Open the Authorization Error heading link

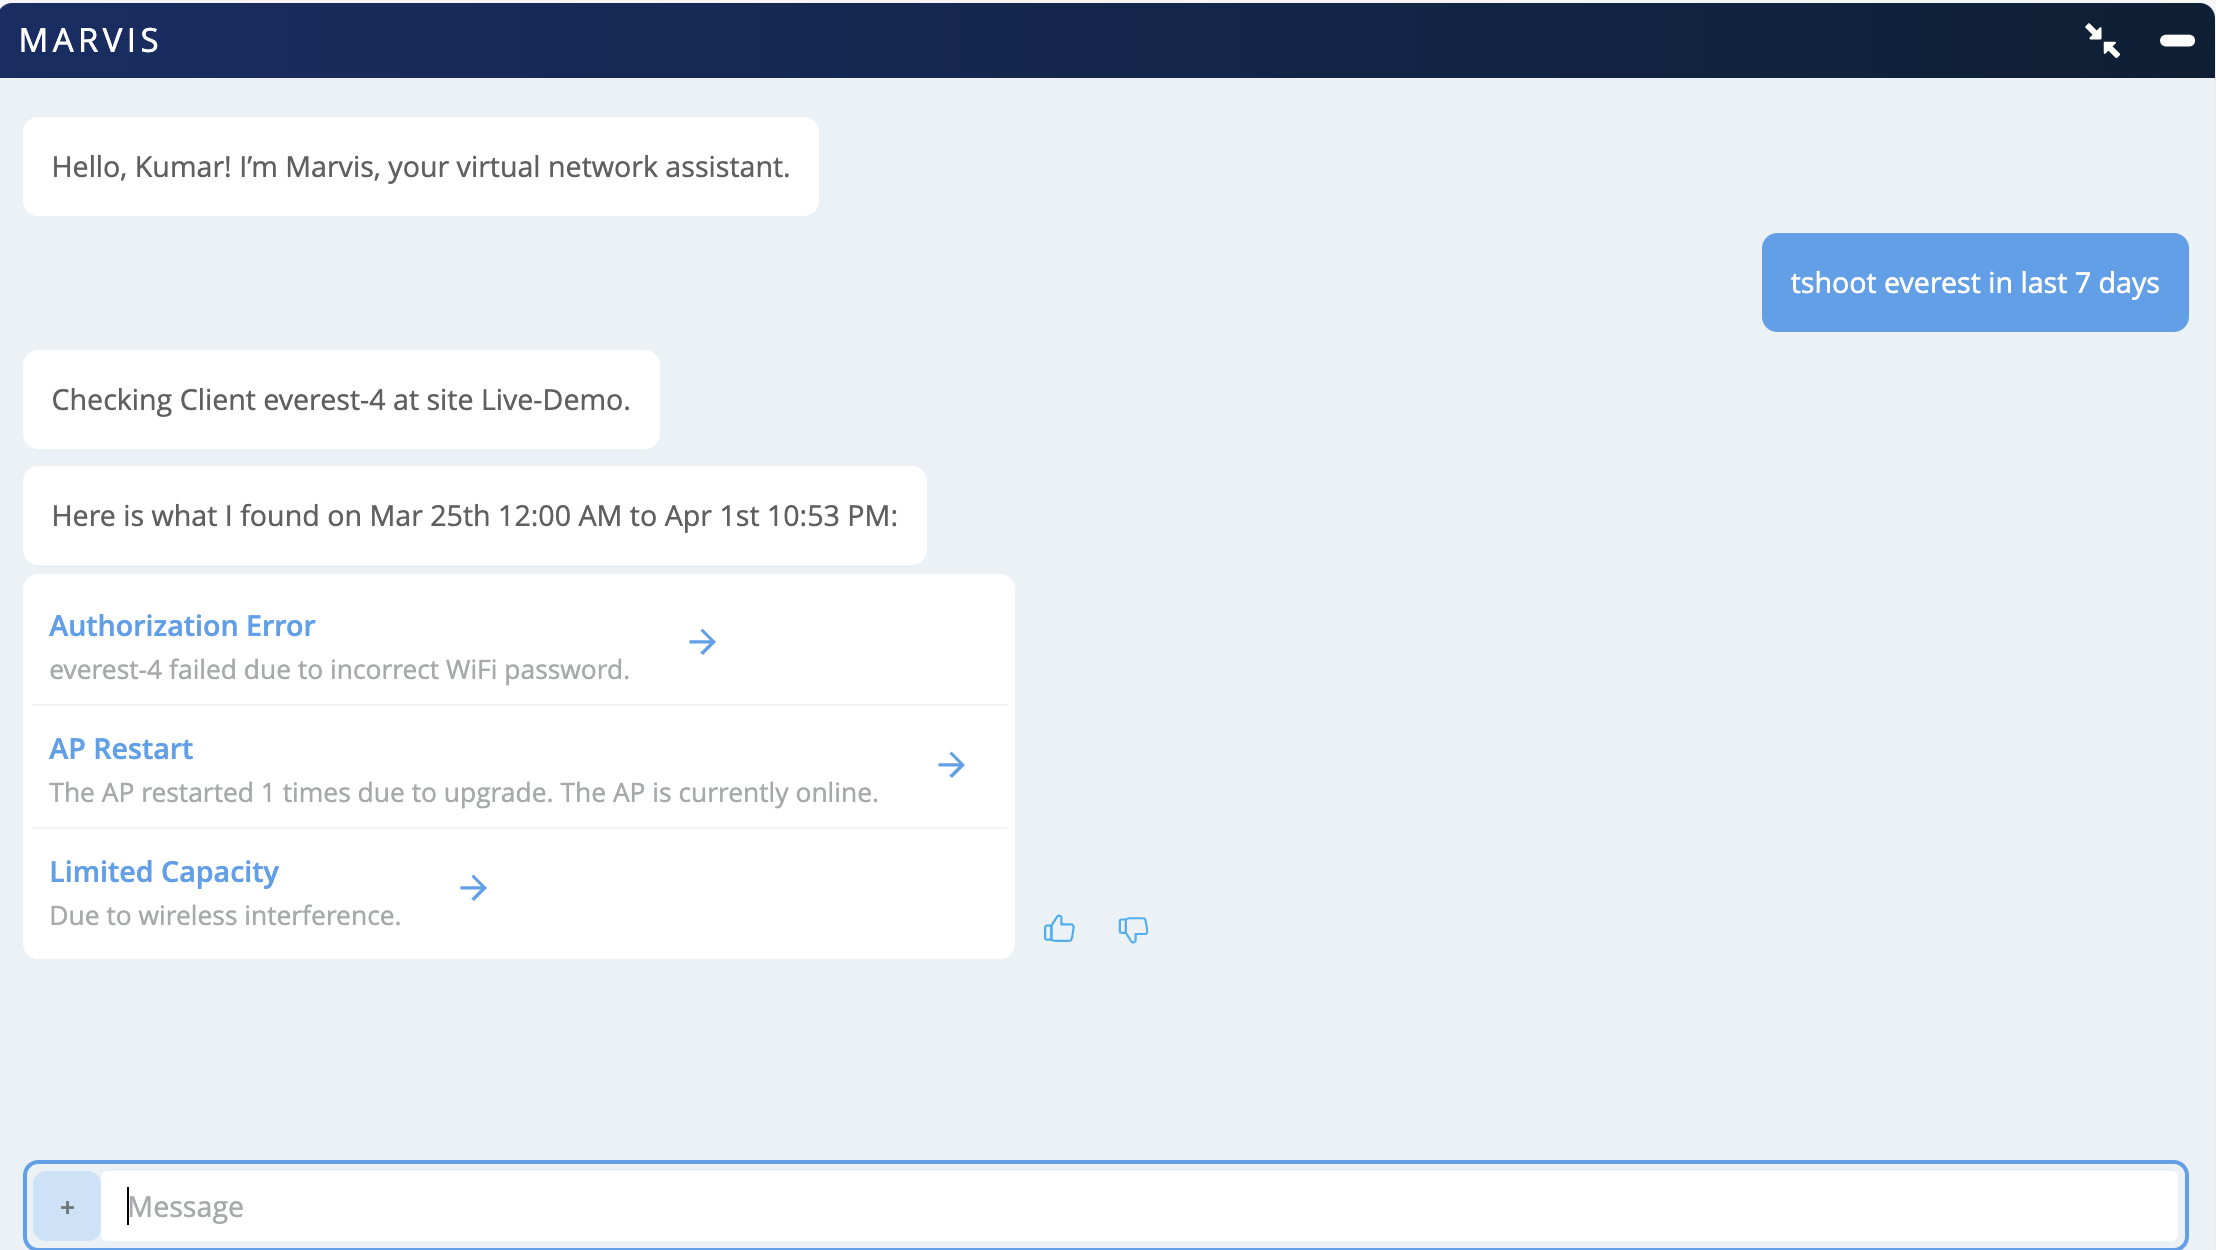coord(182,626)
